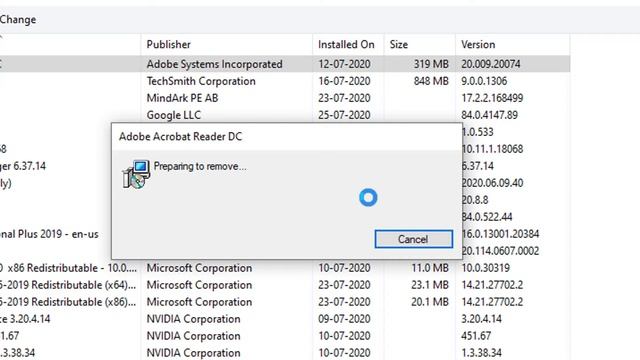Click the 16-07-2020 install date
This screenshot has width=640, height=360.
tap(344, 81)
